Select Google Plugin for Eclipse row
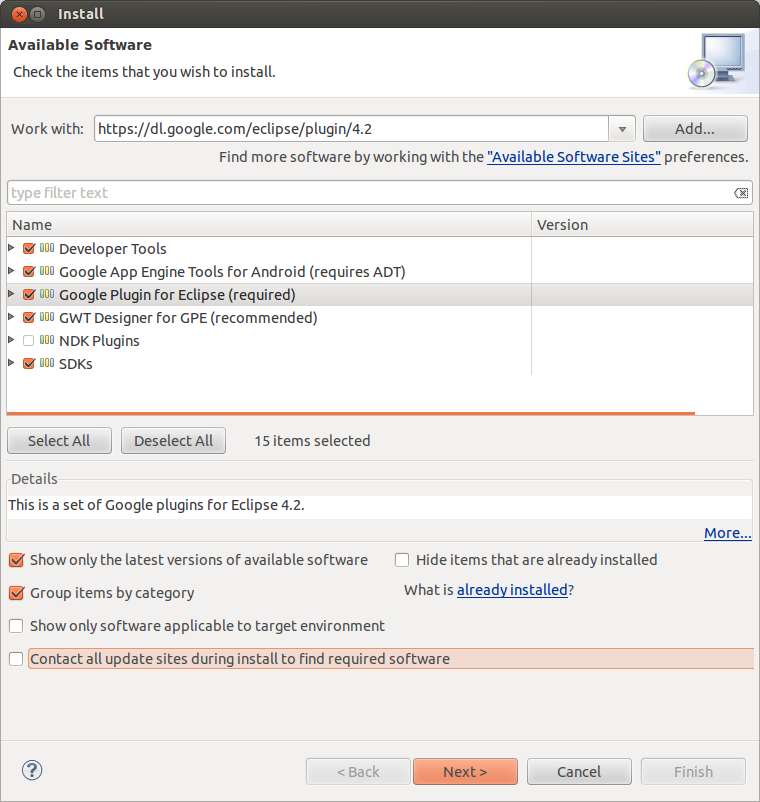Screen dimensions: 760x802 coord(177,295)
